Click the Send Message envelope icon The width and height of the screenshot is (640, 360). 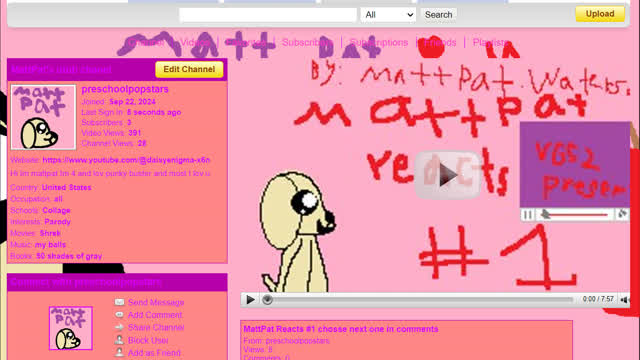[x=119, y=302]
